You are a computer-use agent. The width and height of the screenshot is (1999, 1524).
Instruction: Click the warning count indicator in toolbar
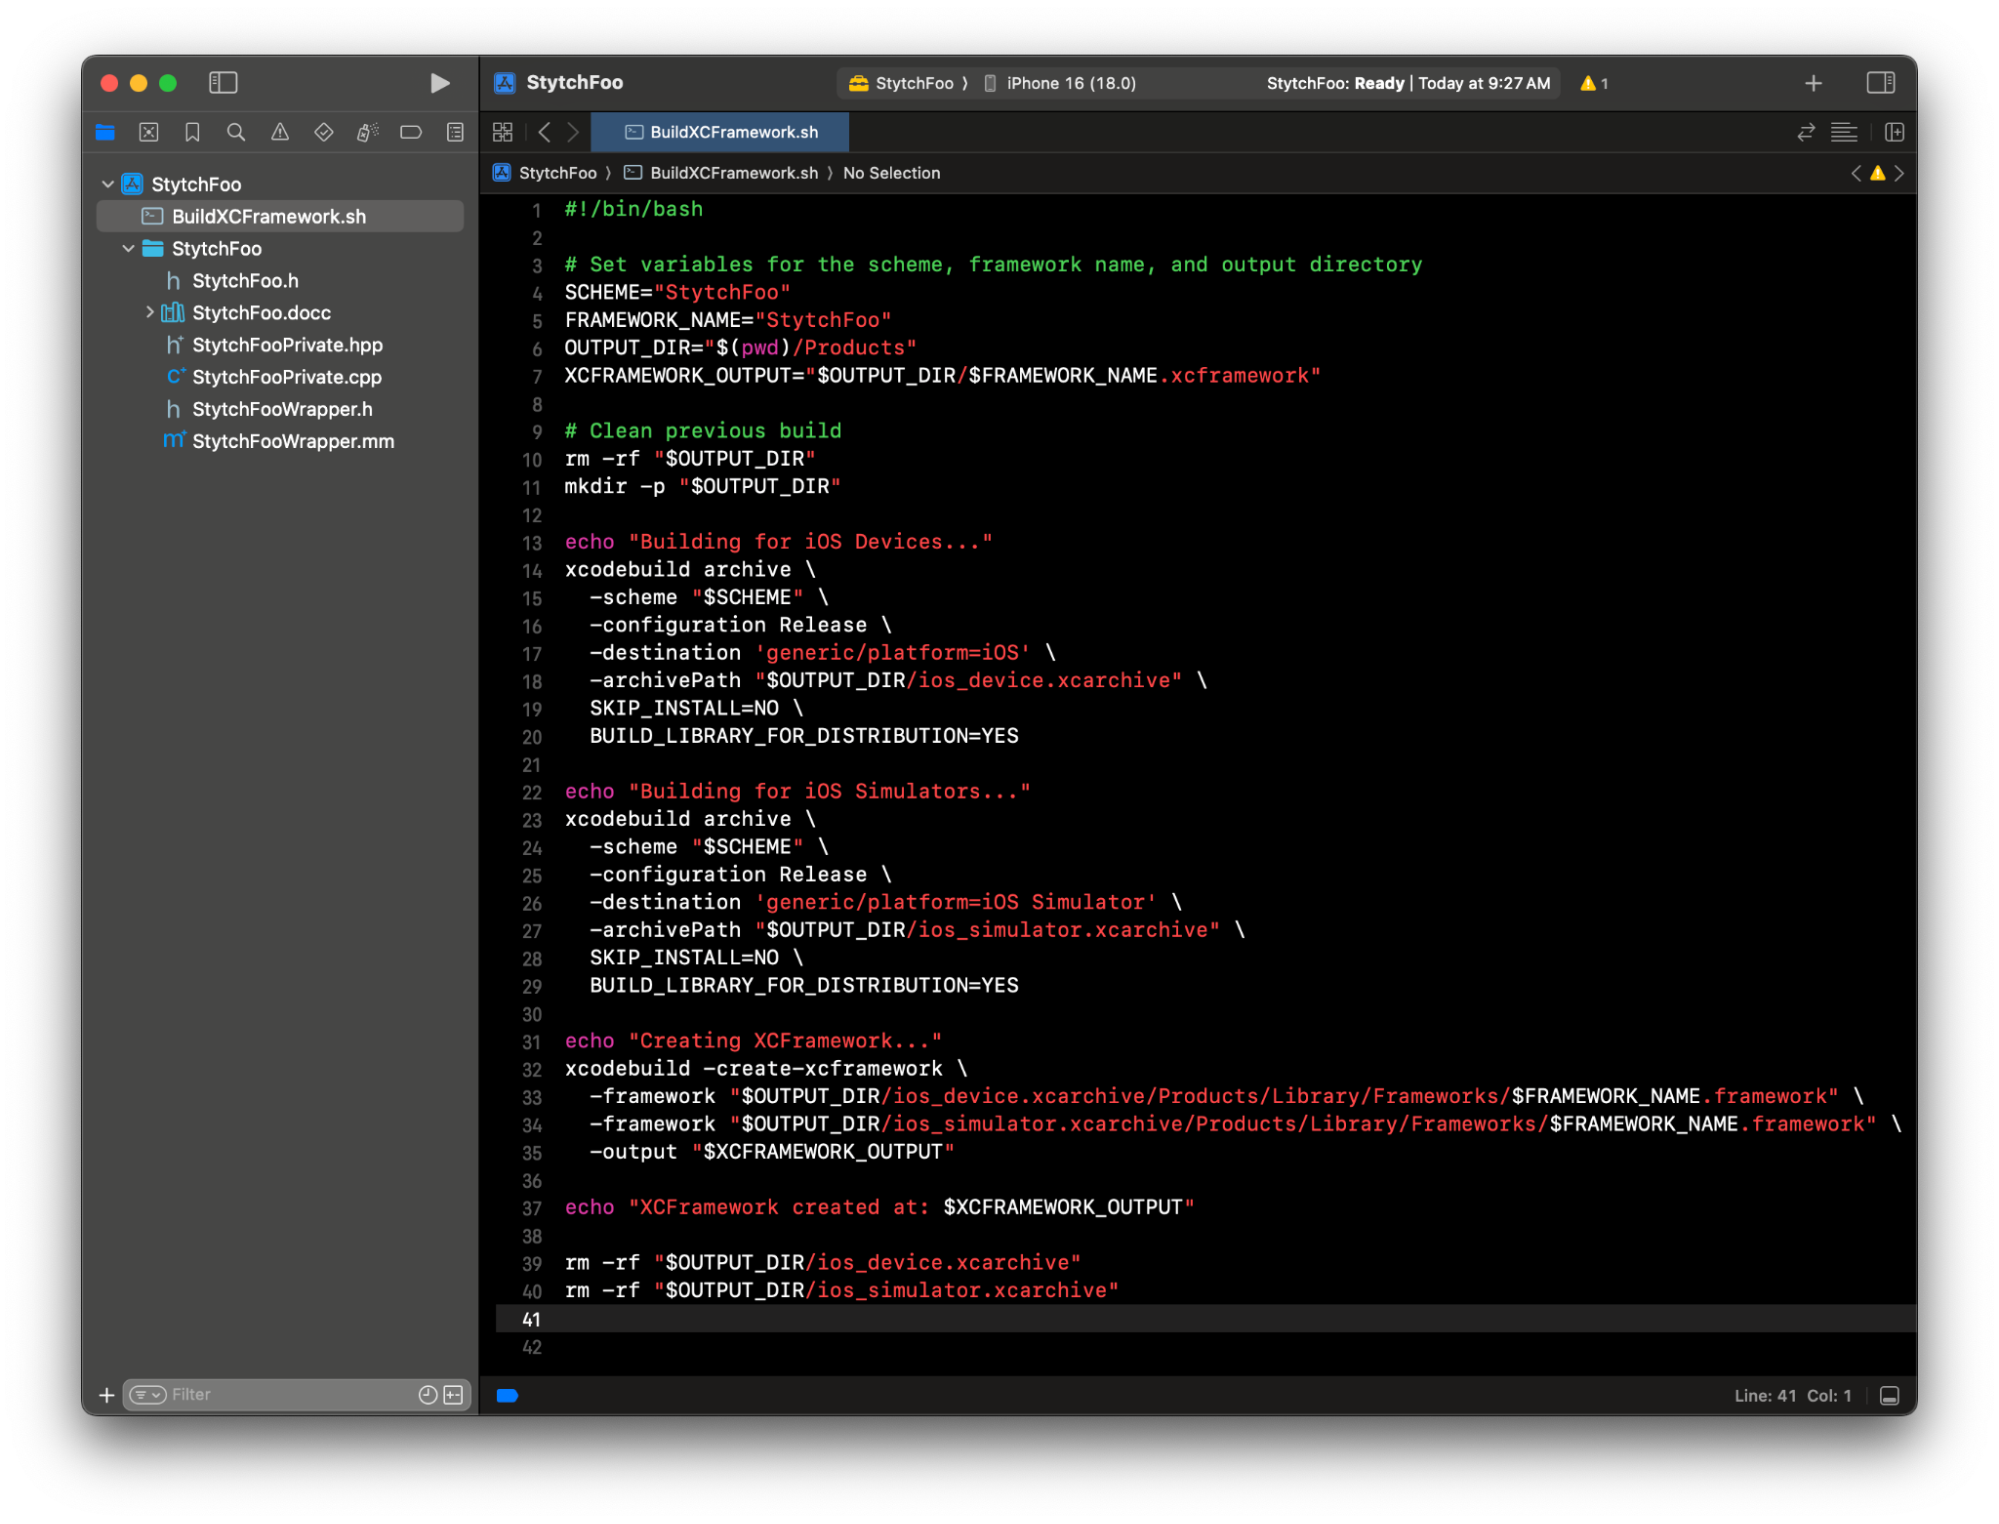tap(1593, 83)
